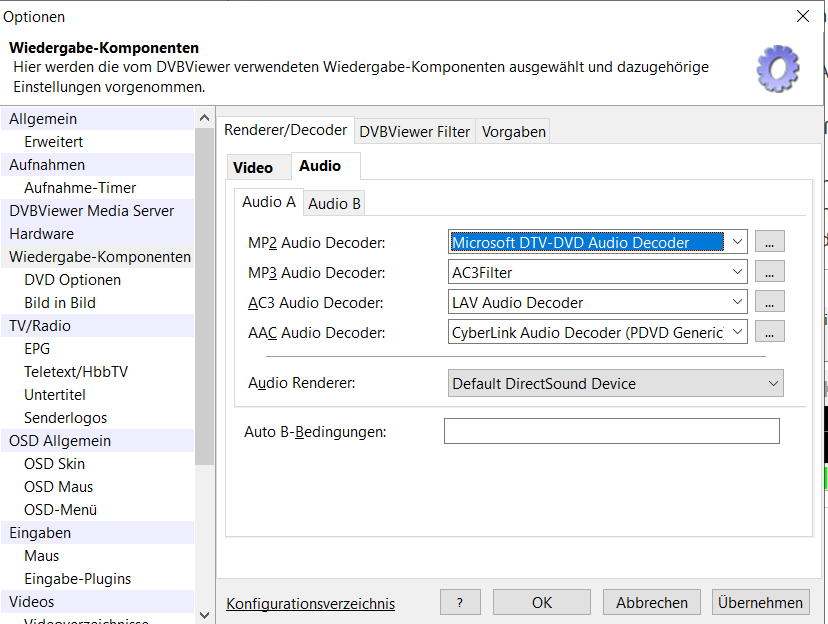Screen dimensions: 828x624
Task: Switch to the Vorgaben tab
Action: pos(513,131)
